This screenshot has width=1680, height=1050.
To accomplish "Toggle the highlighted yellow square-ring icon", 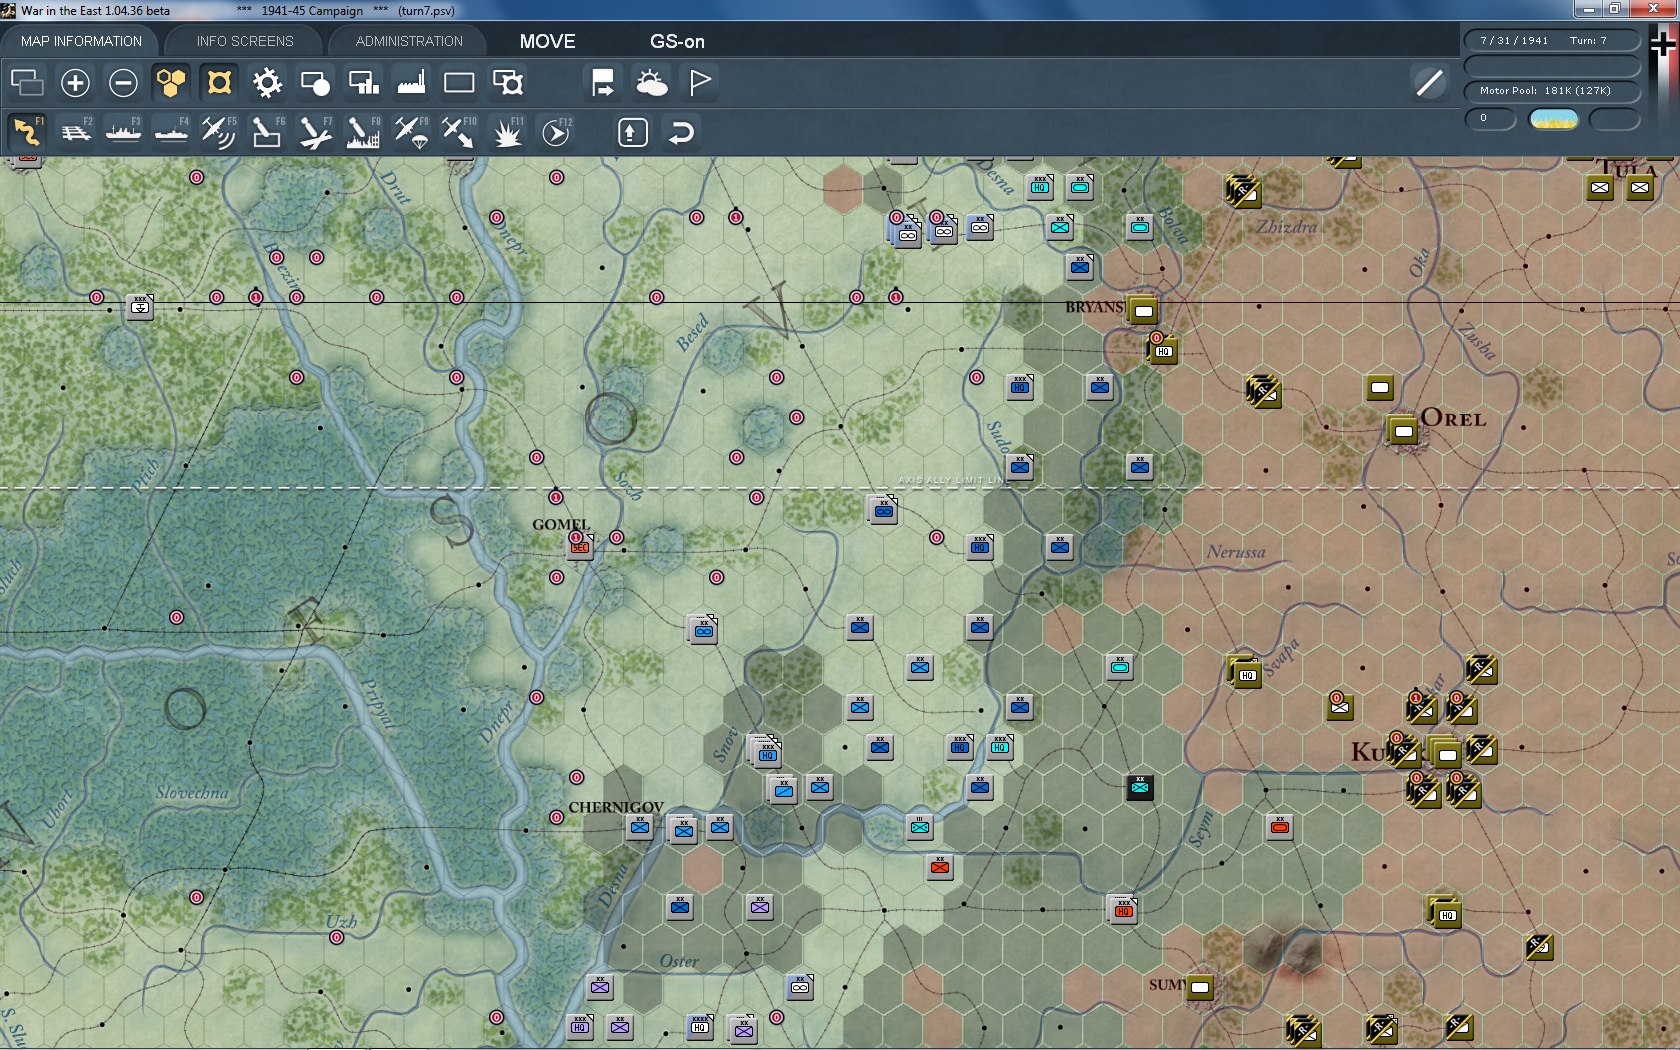I will (219, 82).
